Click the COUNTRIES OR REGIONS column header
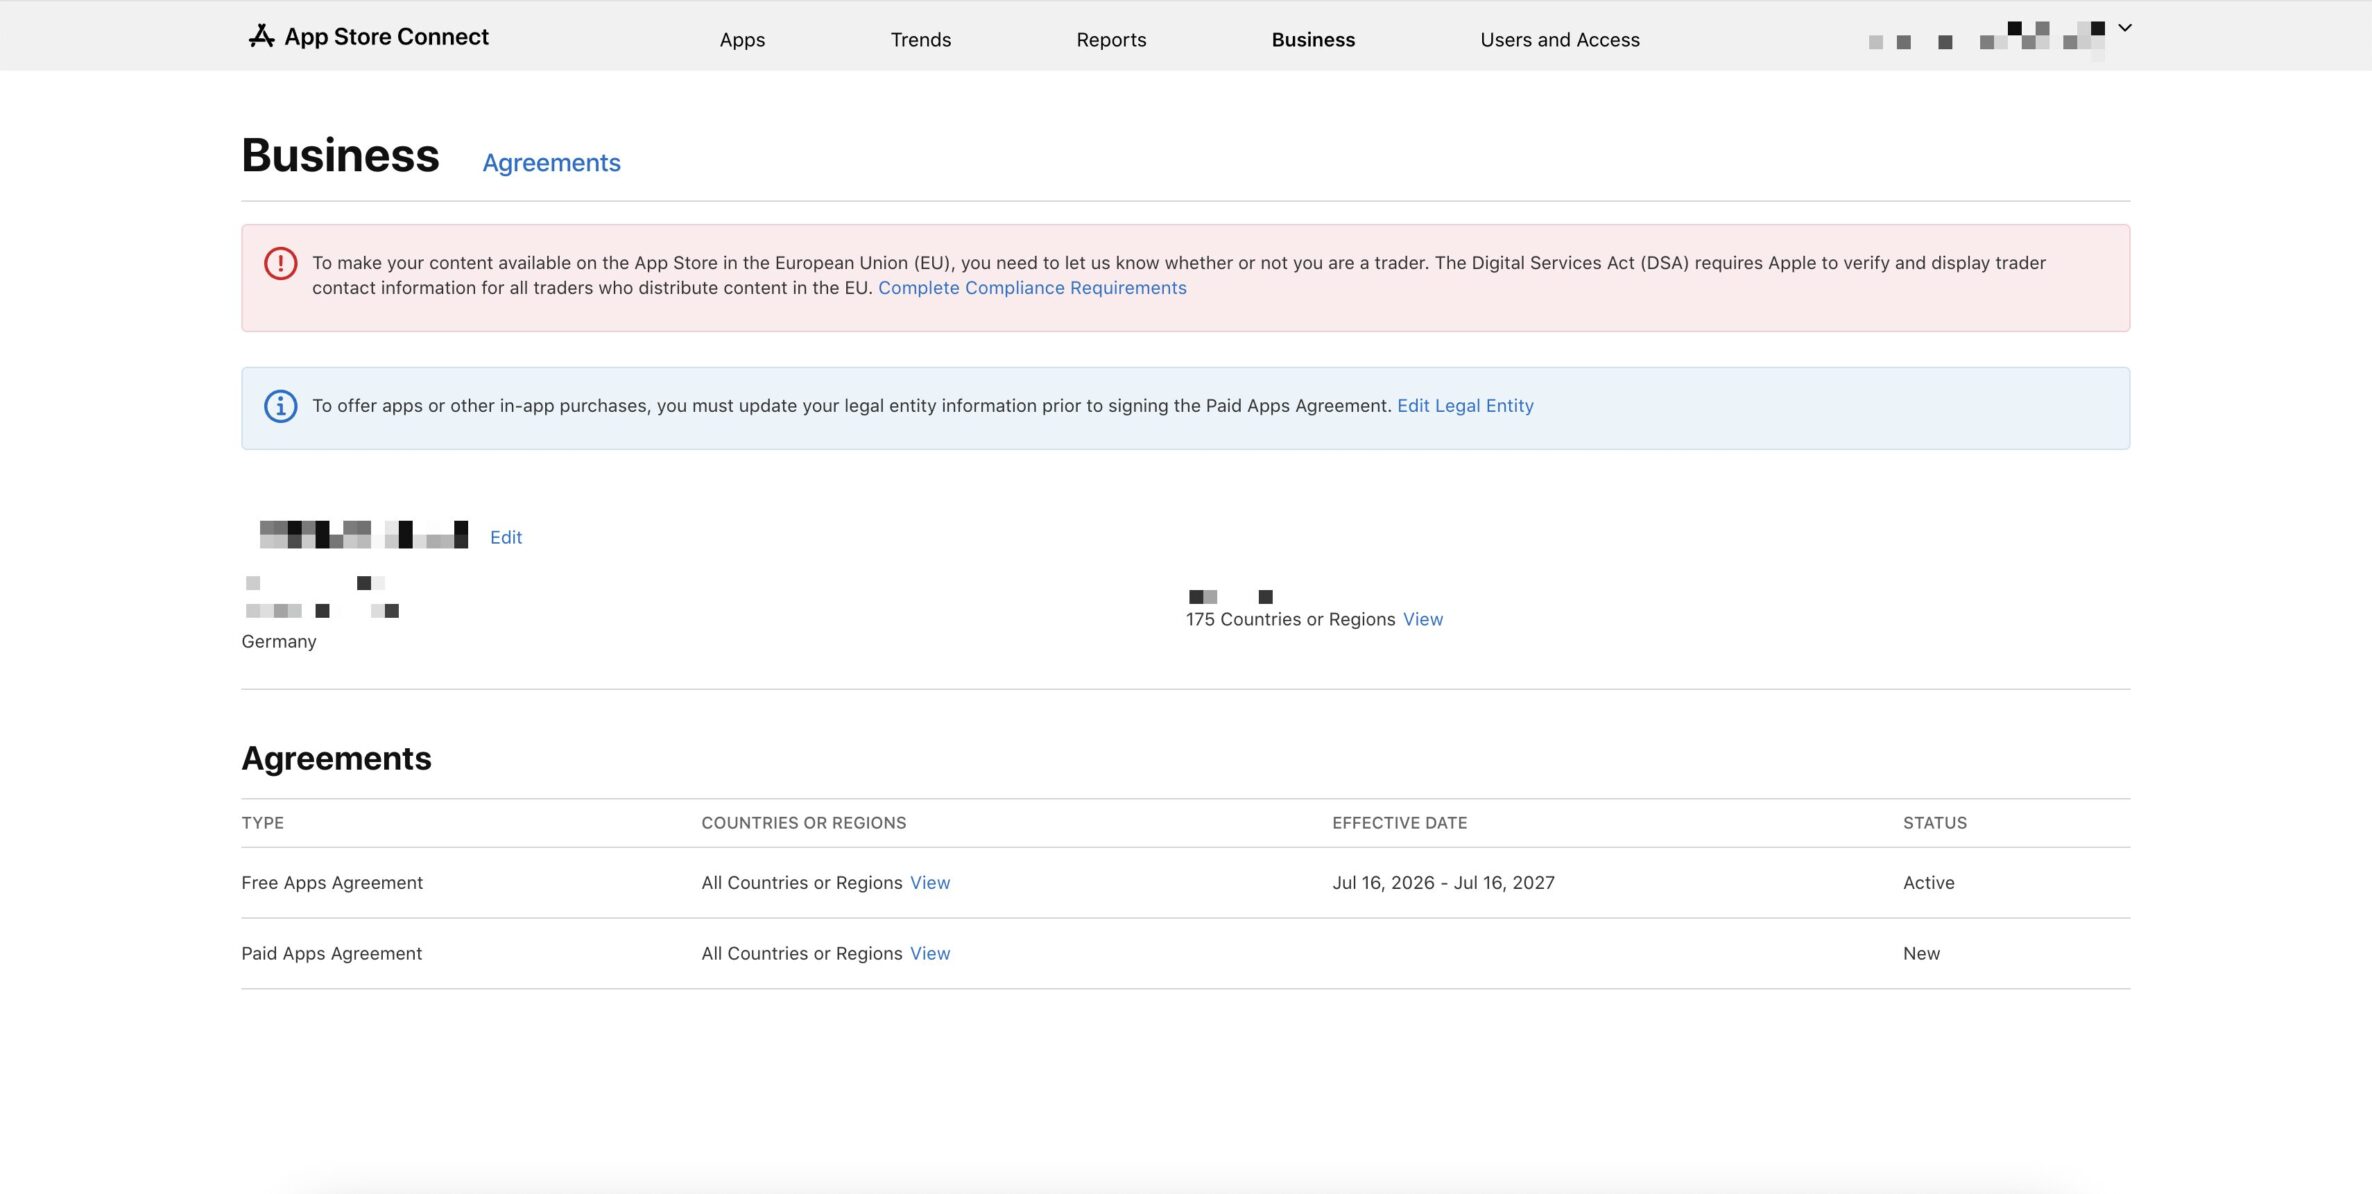Viewport: 2372px width, 1194px height. [x=803, y=823]
